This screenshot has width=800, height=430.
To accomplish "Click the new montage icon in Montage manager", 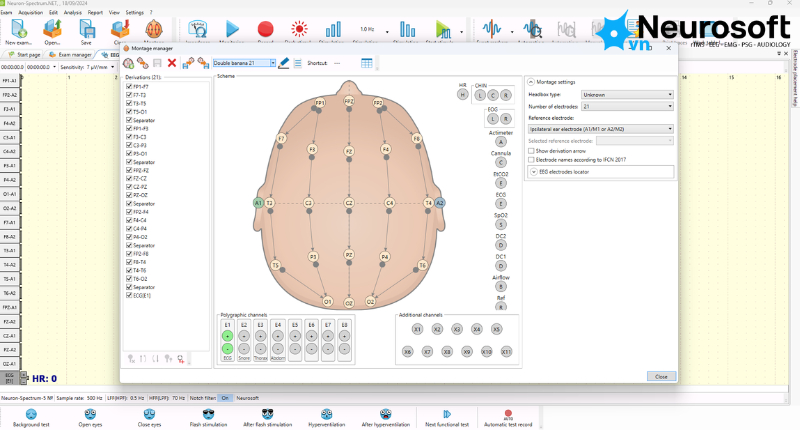I will [x=129, y=63].
